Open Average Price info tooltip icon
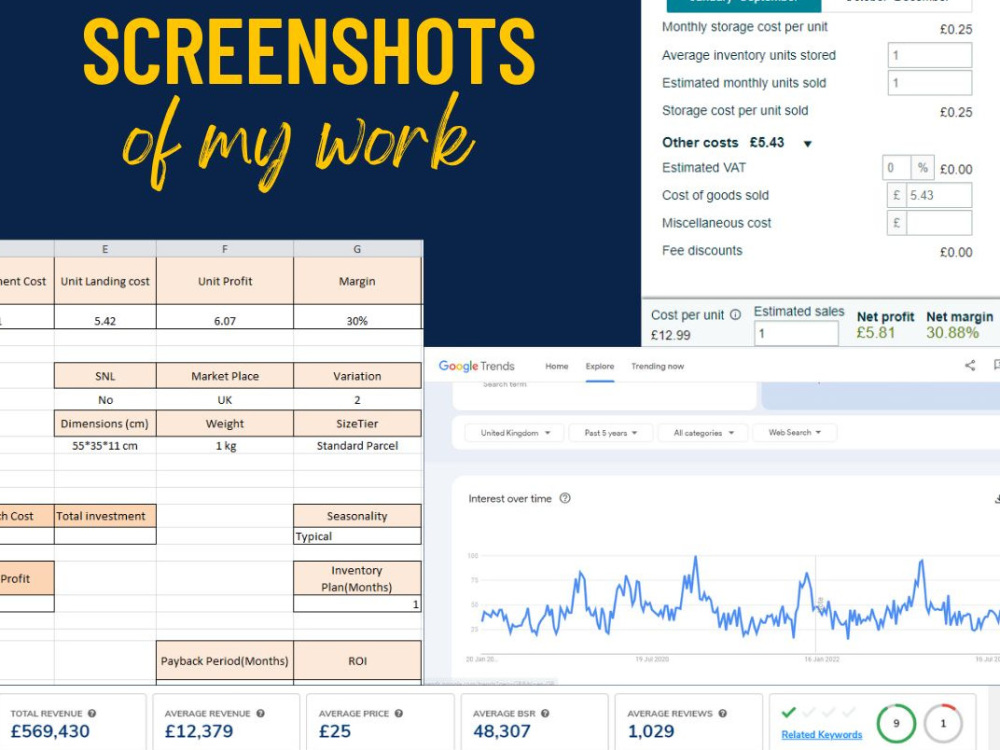Viewport: 1000px width, 750px height. [399, 714]
